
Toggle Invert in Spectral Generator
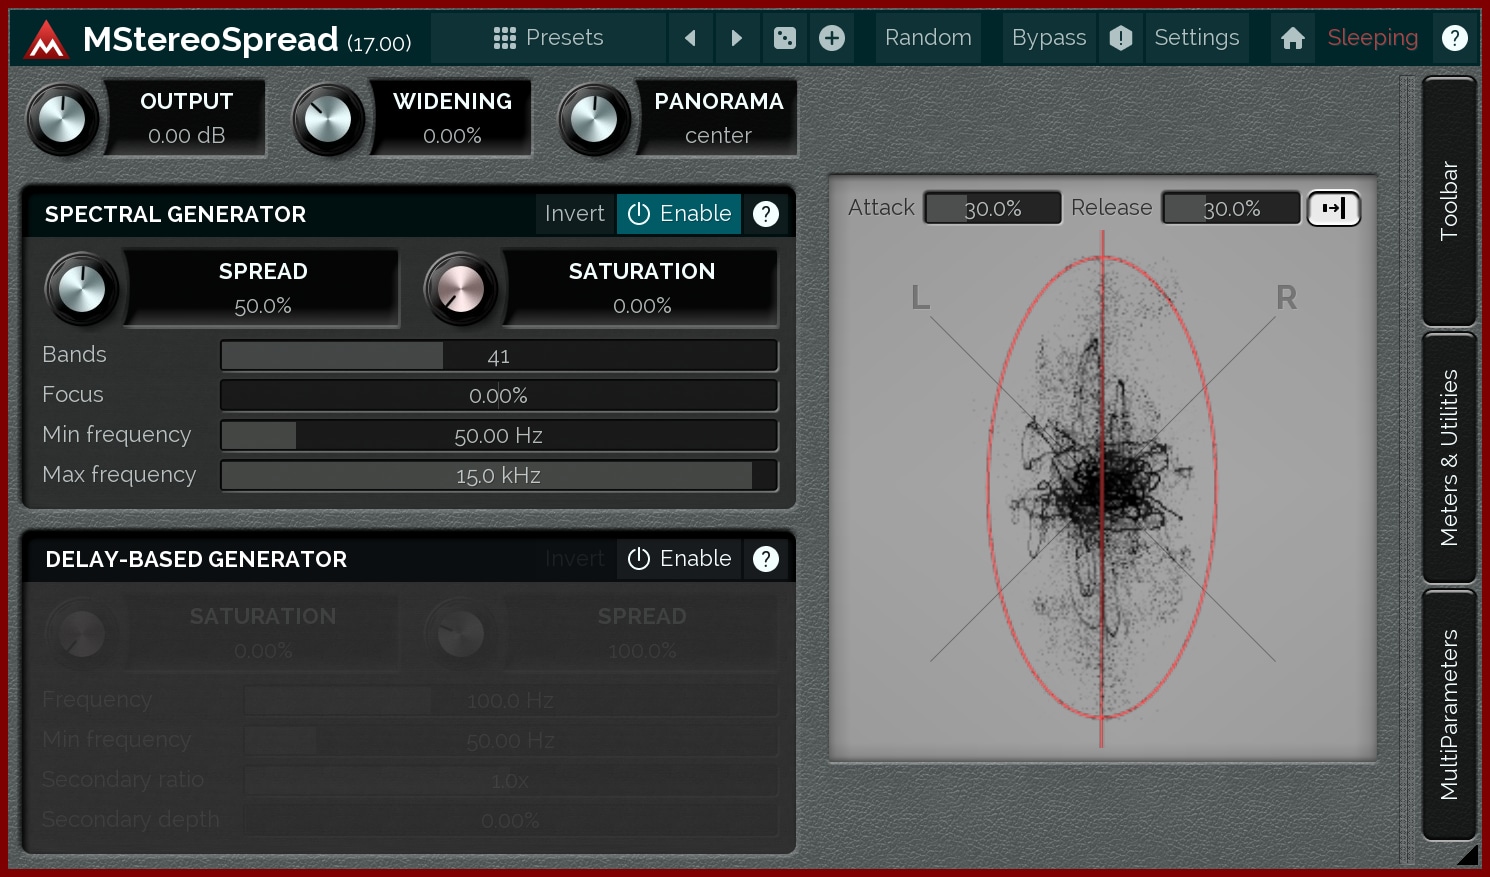tap(575, 214)
